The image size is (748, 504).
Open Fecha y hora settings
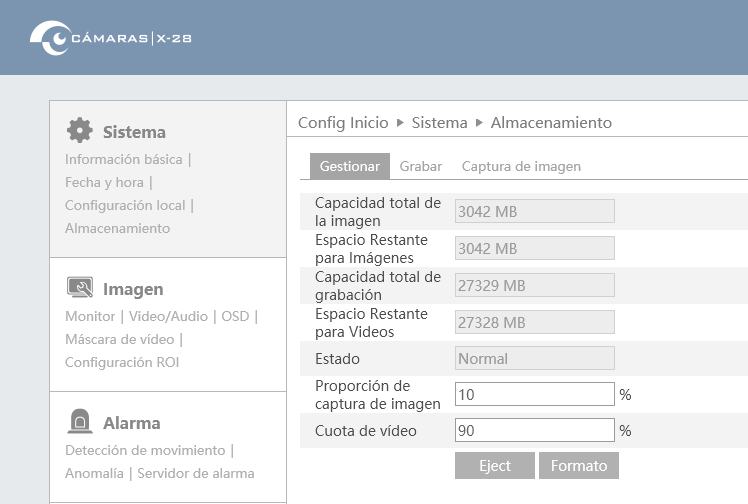pyautogui.click(x=104, y=182)
